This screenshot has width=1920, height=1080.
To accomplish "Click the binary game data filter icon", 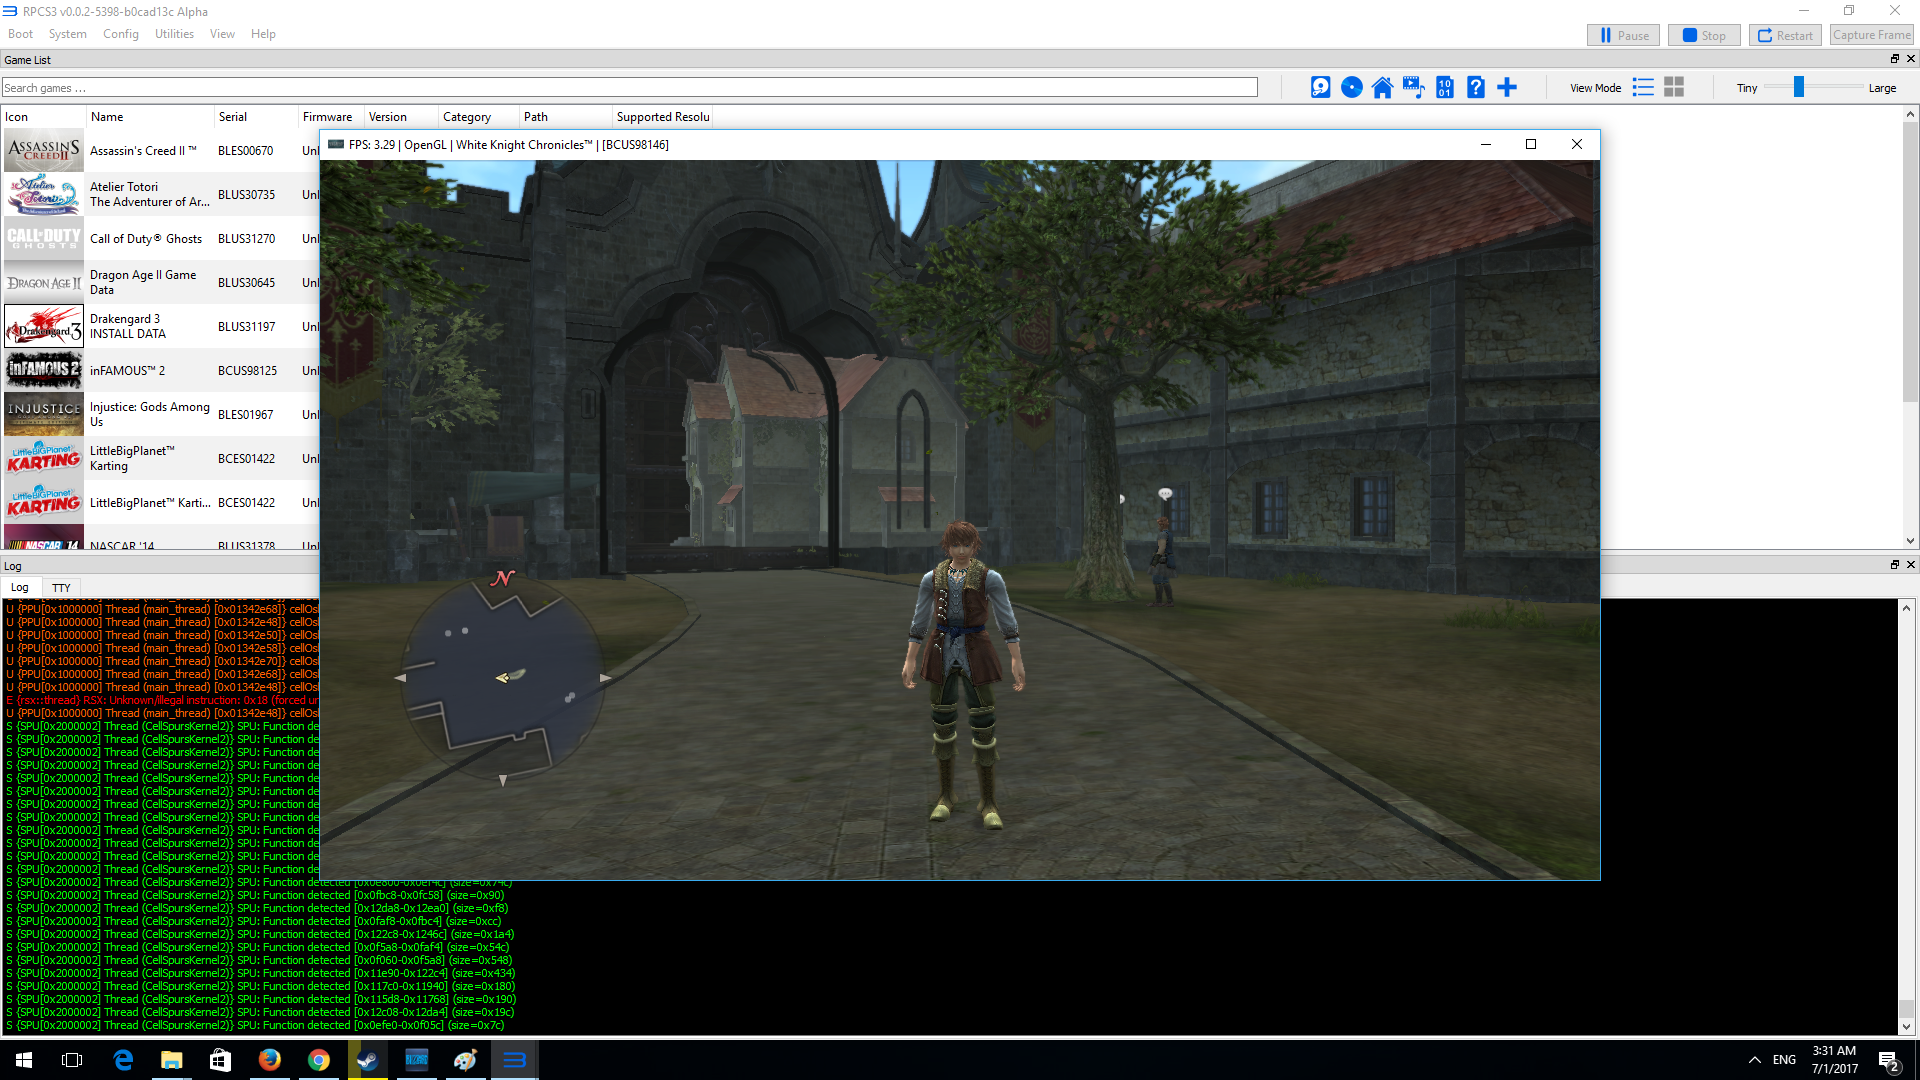I will (x=1444, y=88).
